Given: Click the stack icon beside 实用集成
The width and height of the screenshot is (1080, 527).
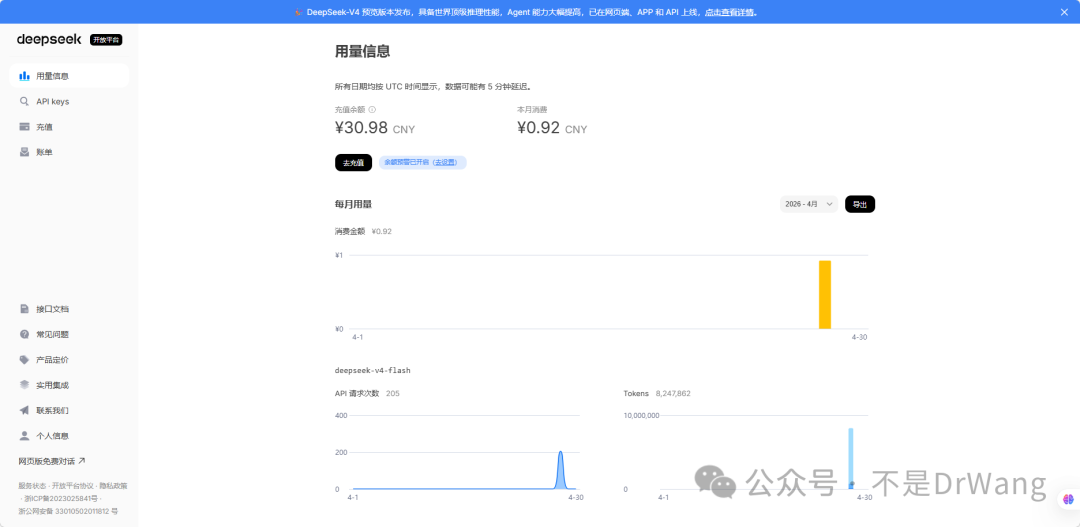Looking at the screenshot, I should click(24, 385).
